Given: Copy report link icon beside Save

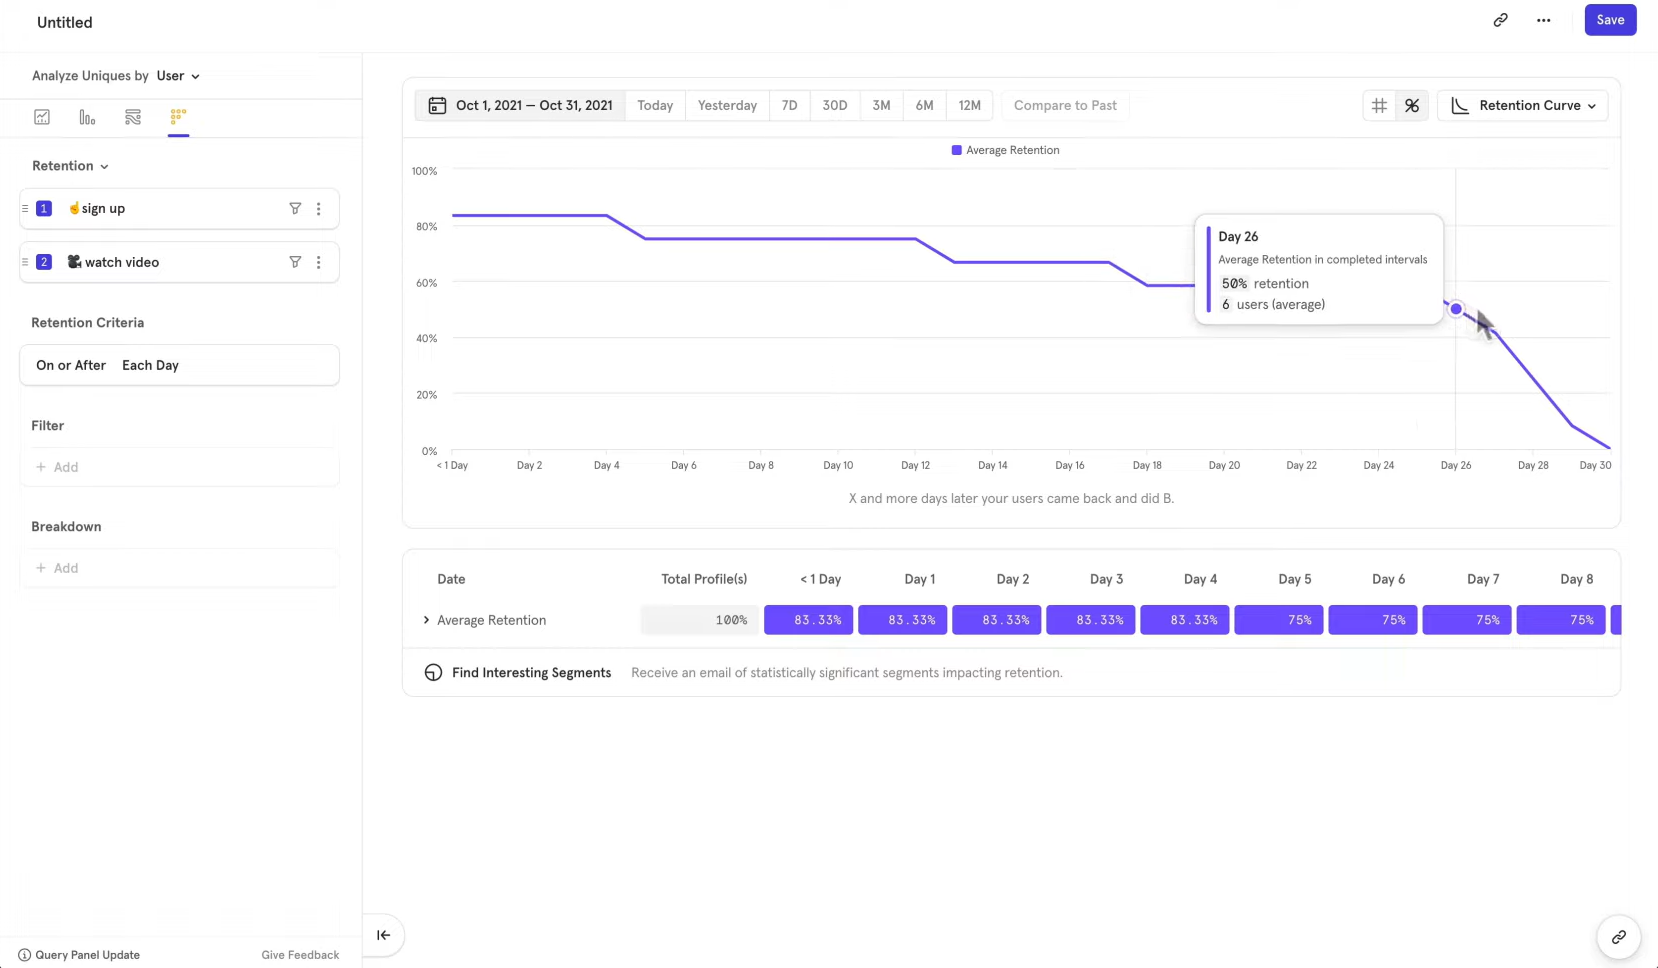Looking at the screenshot, I should [1500, 20].
